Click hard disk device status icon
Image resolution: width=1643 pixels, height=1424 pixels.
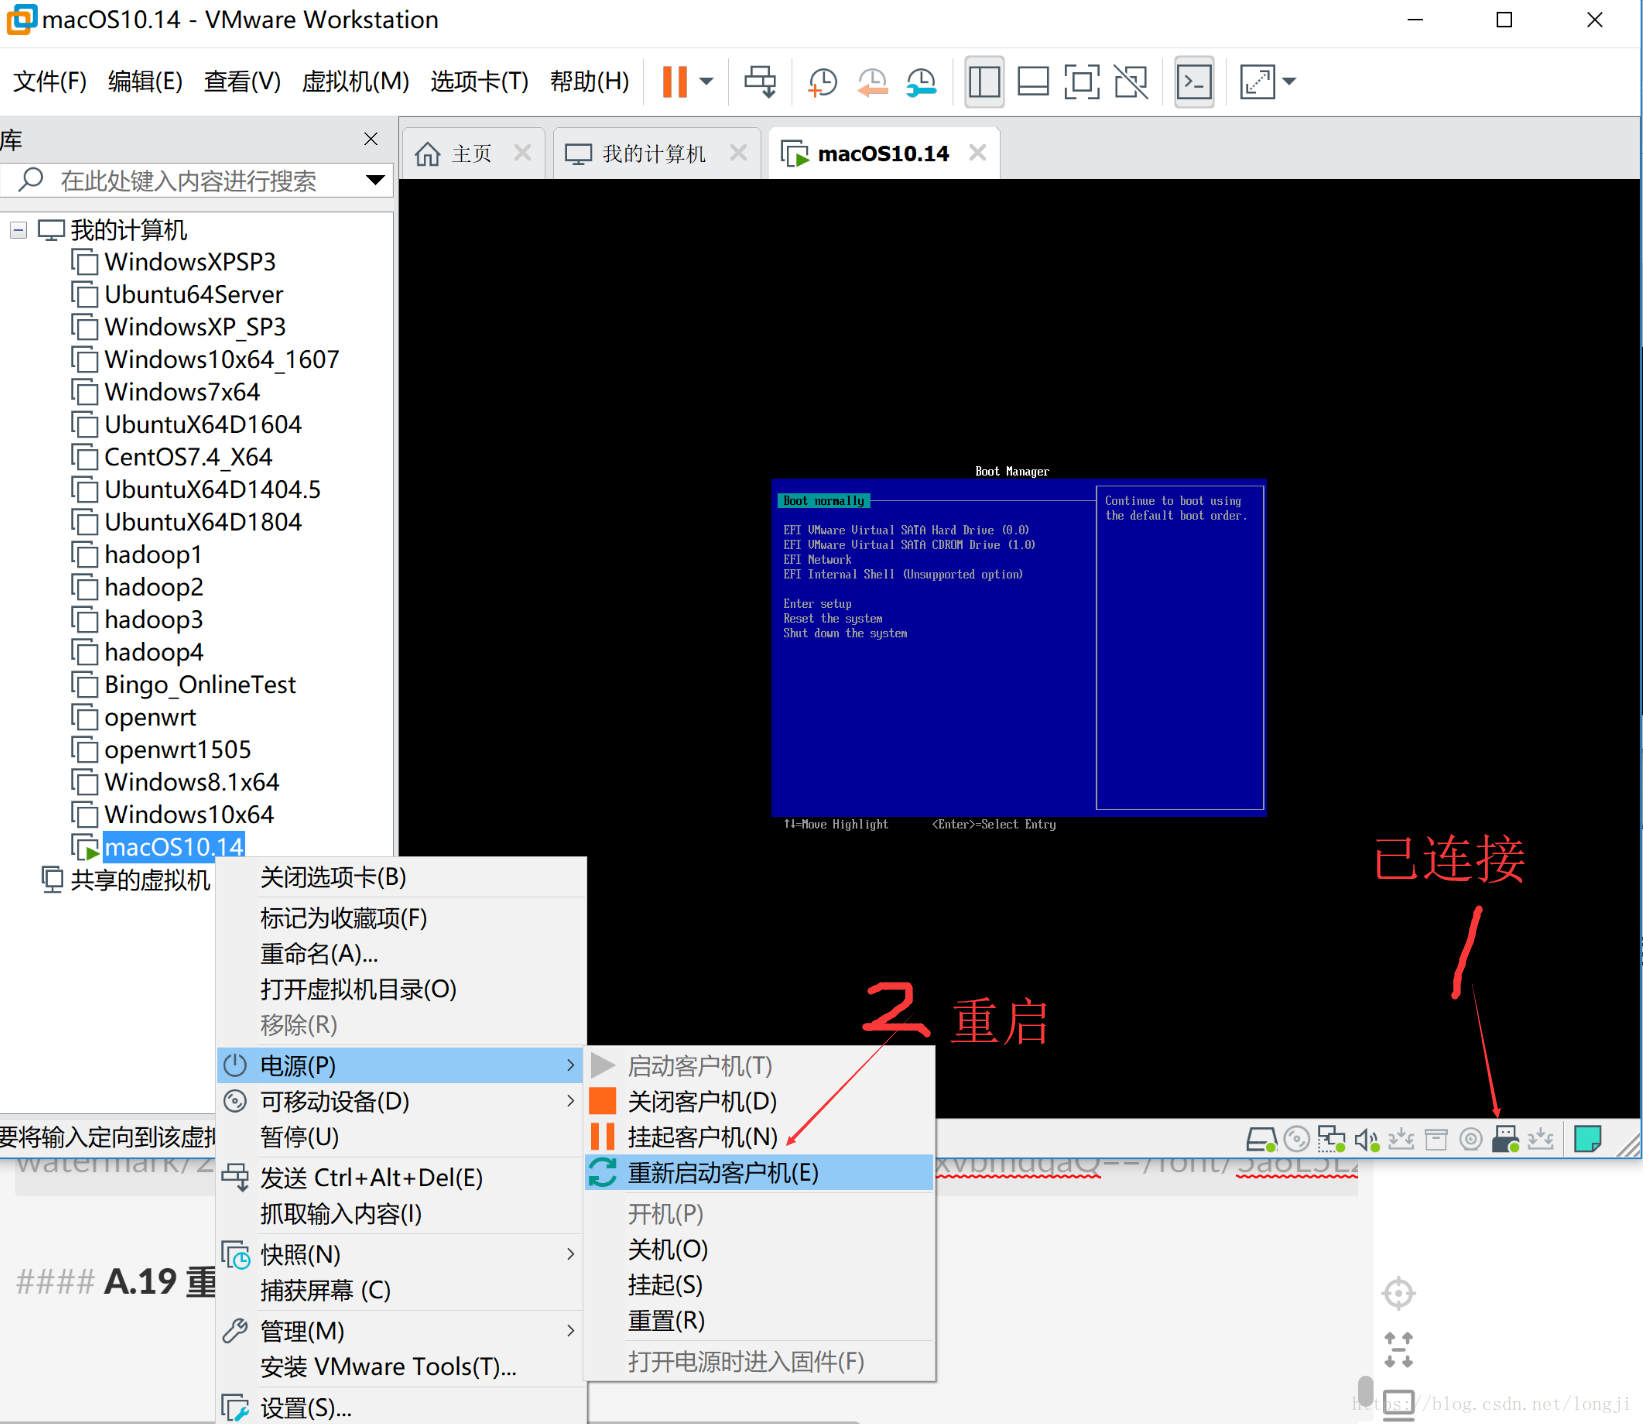(x=1261, y=1139)
